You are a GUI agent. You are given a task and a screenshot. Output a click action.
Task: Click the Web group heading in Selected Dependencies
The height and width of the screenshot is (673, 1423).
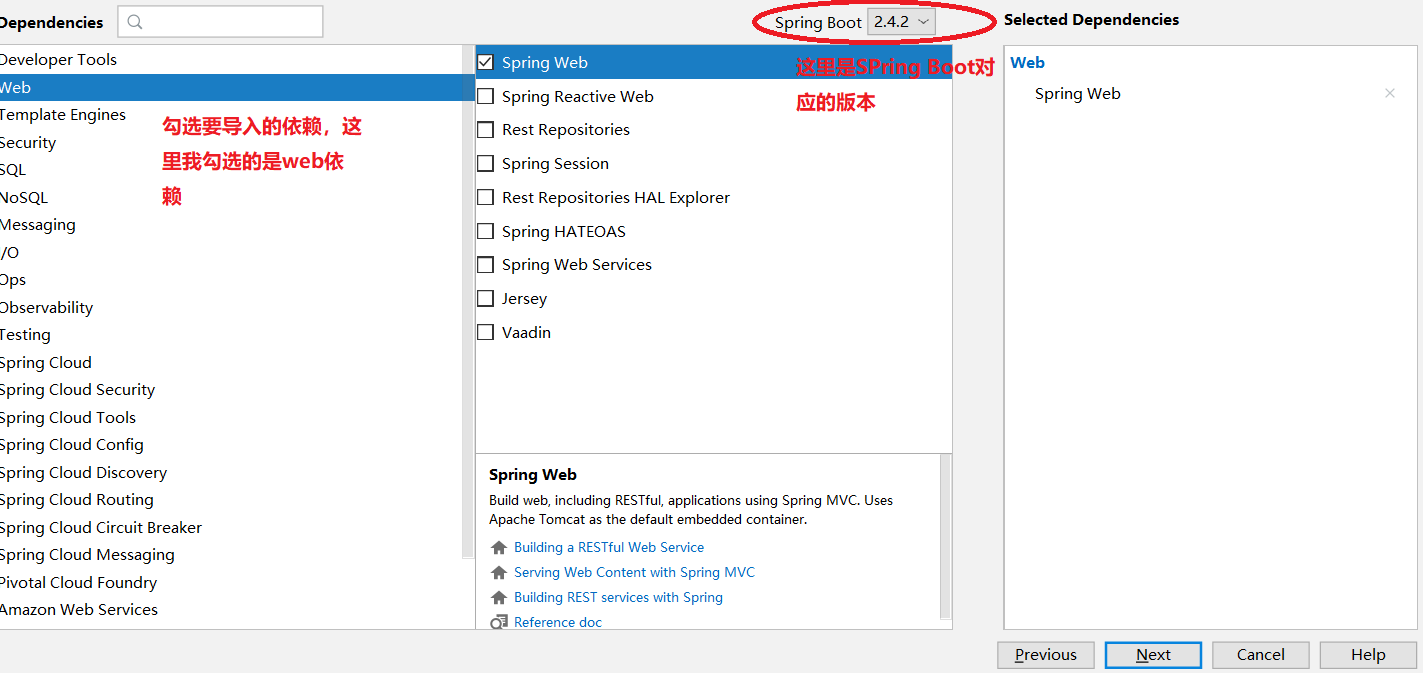pos(1027,63)
